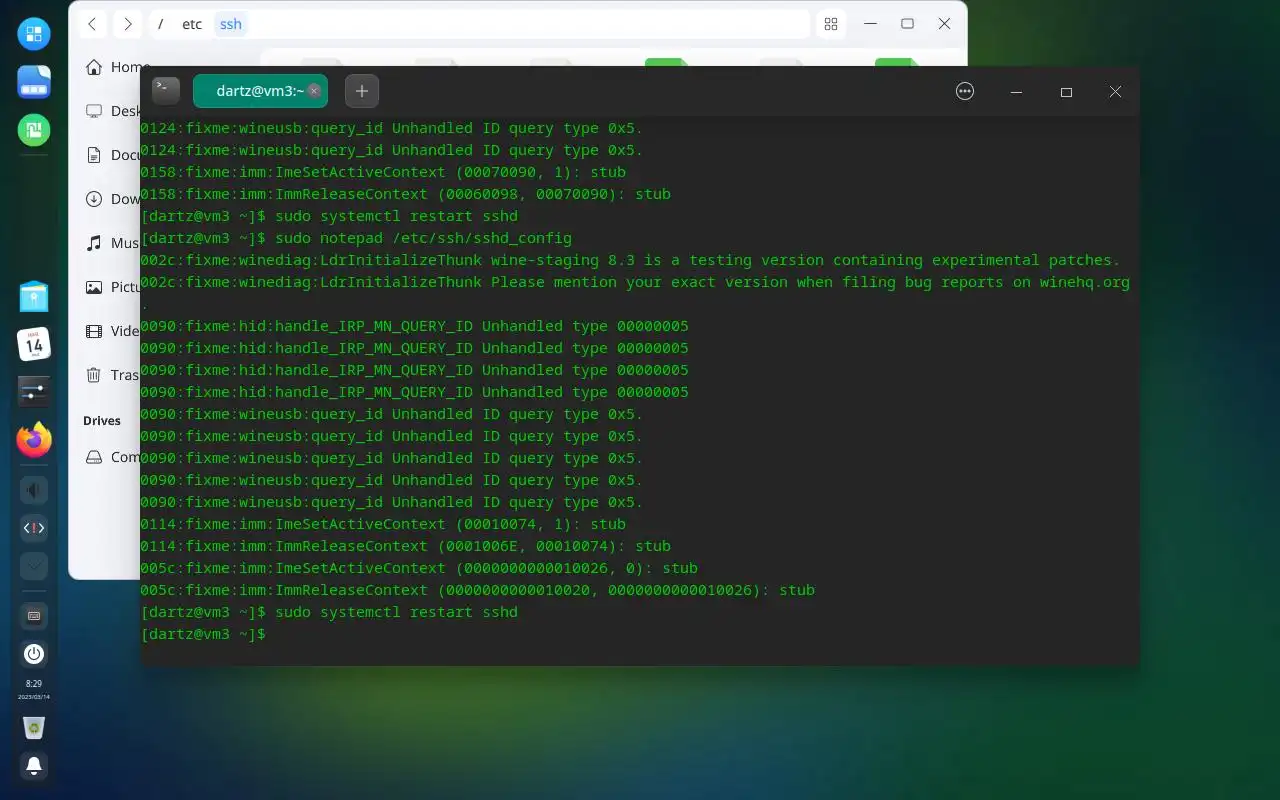The height and width of the screenshot is (800, 1280).
Task: Open Computer drive in file manager sidebar
Action: (113, 457)
